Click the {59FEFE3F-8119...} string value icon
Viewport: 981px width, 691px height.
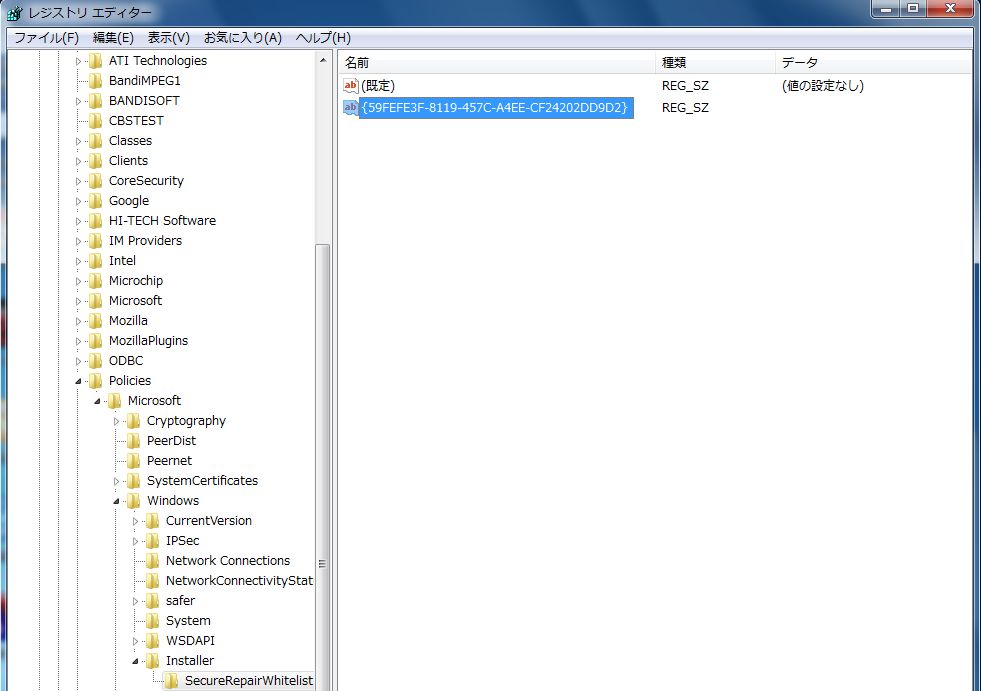(x=350, y=108)
